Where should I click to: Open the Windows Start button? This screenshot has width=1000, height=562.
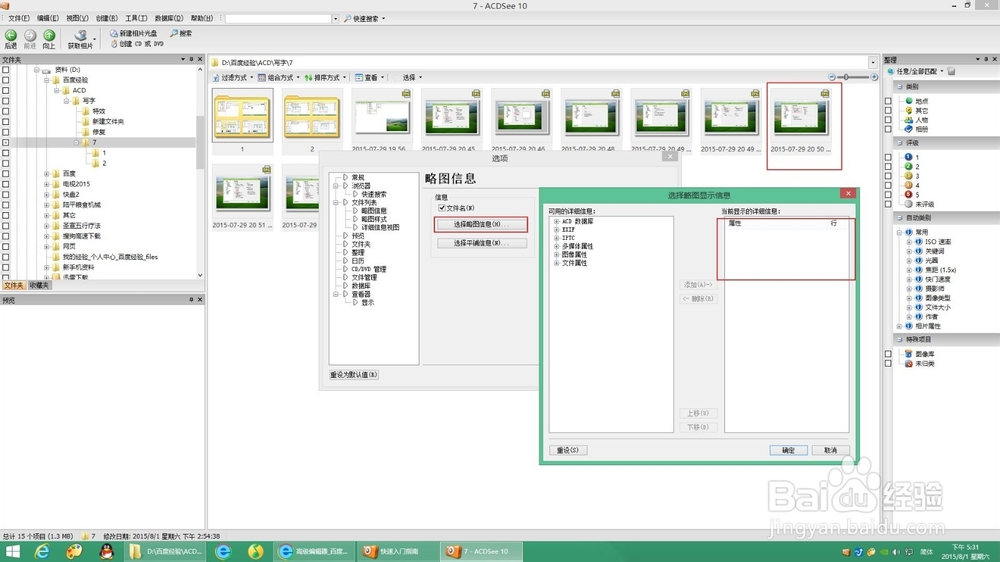[12, 552]
